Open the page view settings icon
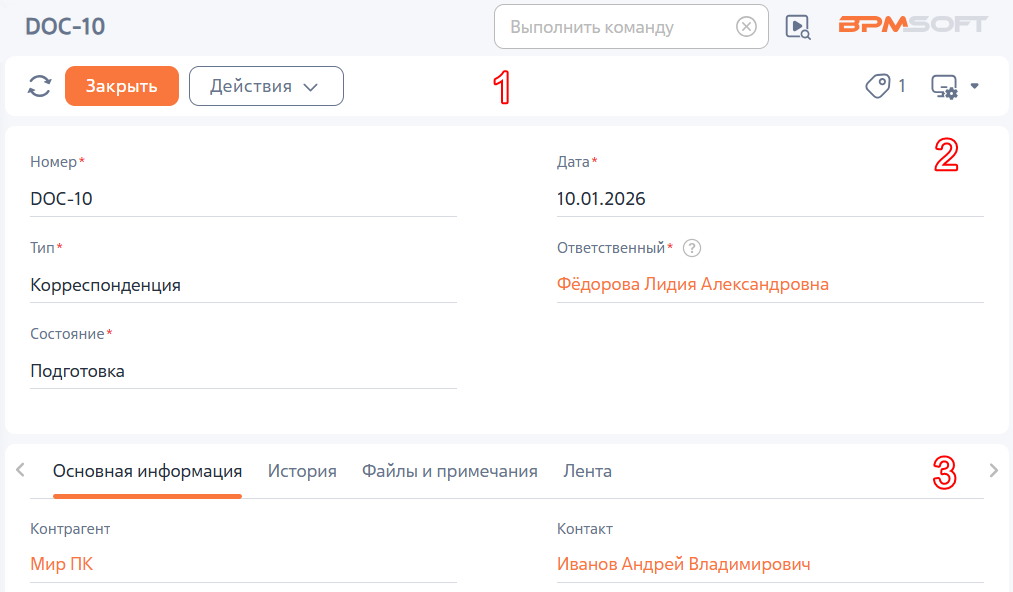Viewport: 1013px width, 592px height. pos(944,87)
